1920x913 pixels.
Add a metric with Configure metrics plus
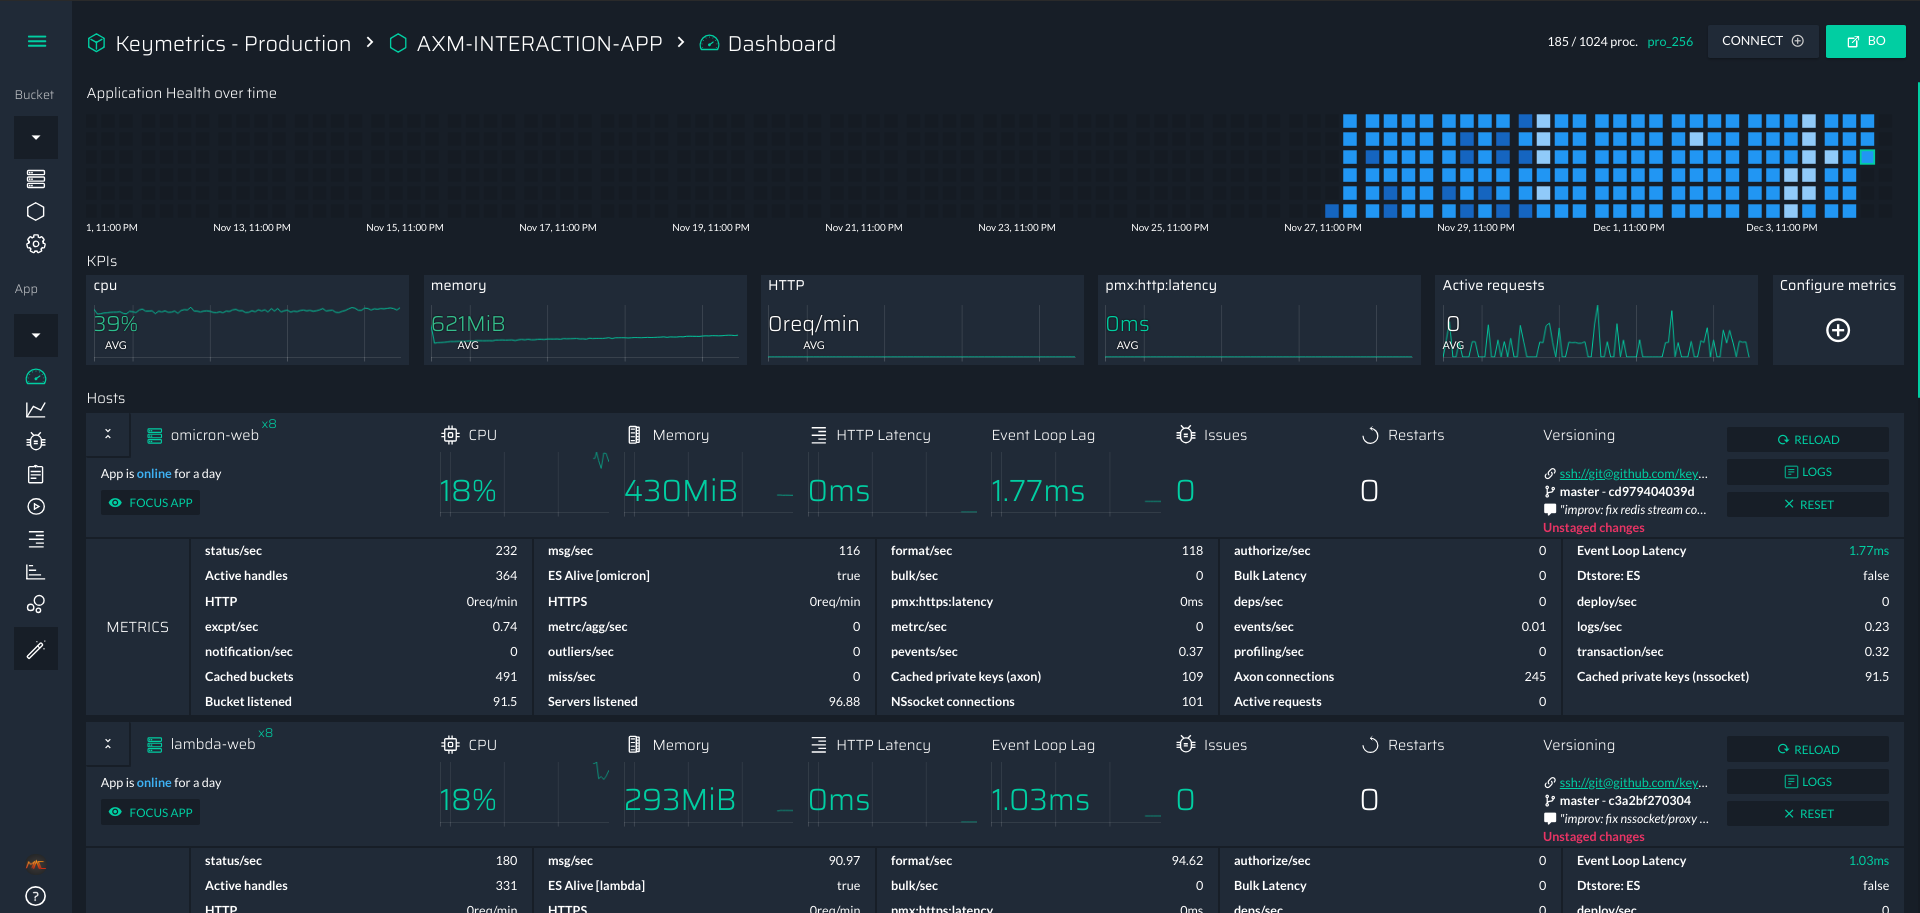pos(1837,330)
